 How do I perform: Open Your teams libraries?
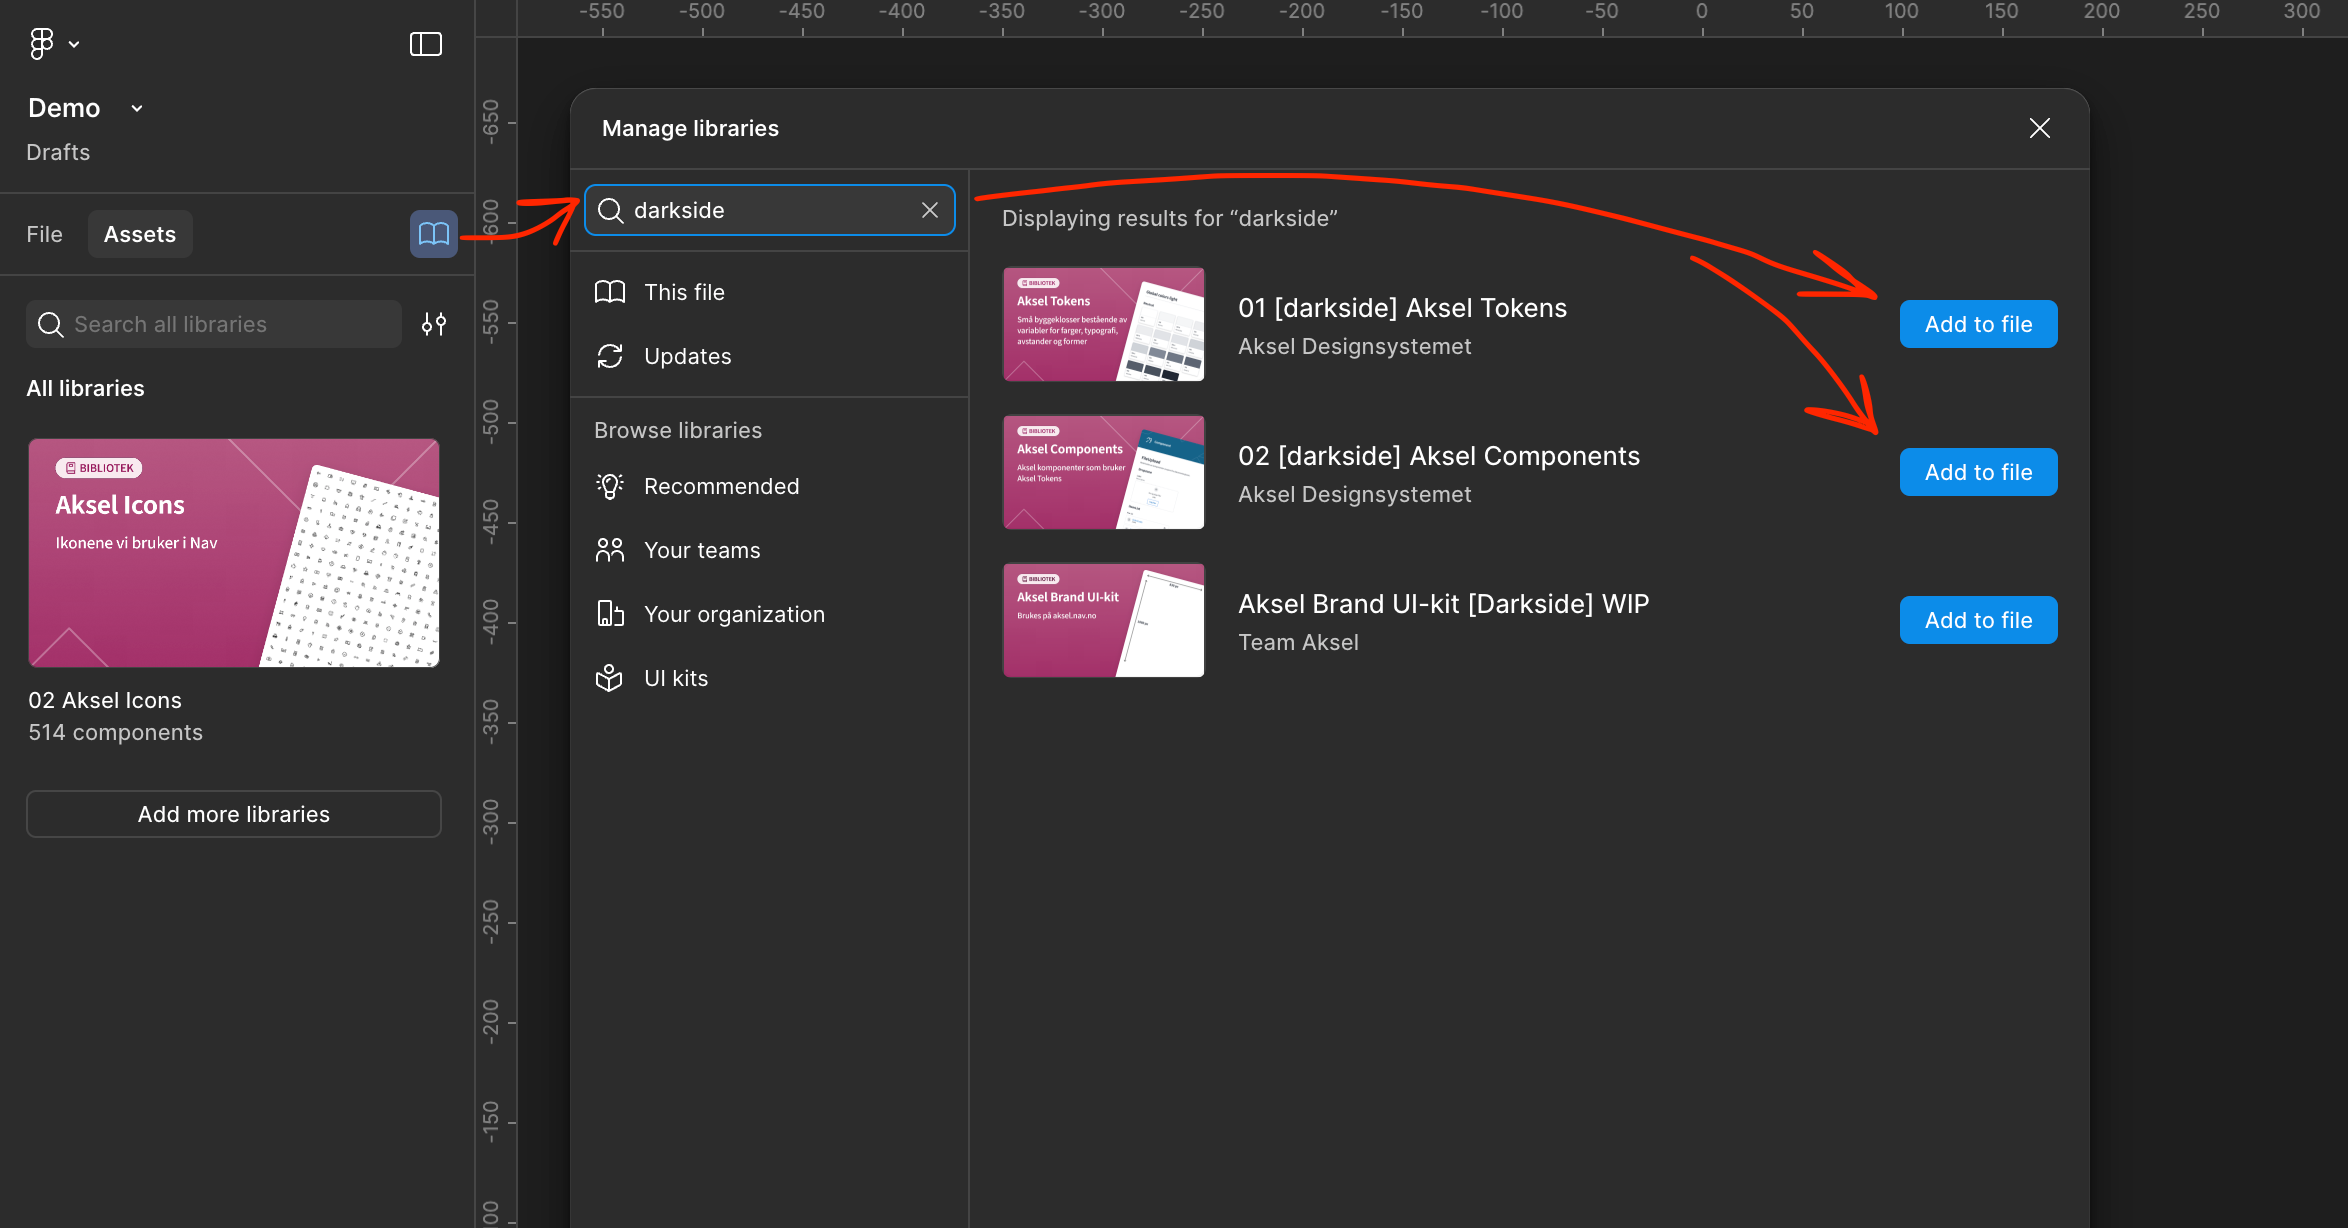702,550
